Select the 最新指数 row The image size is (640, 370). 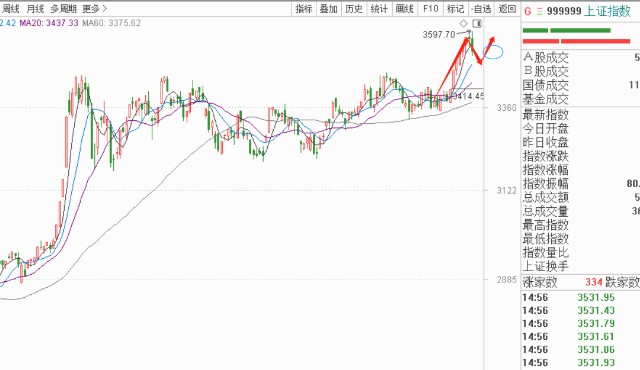pyautogui.click(x=581, y=115)
